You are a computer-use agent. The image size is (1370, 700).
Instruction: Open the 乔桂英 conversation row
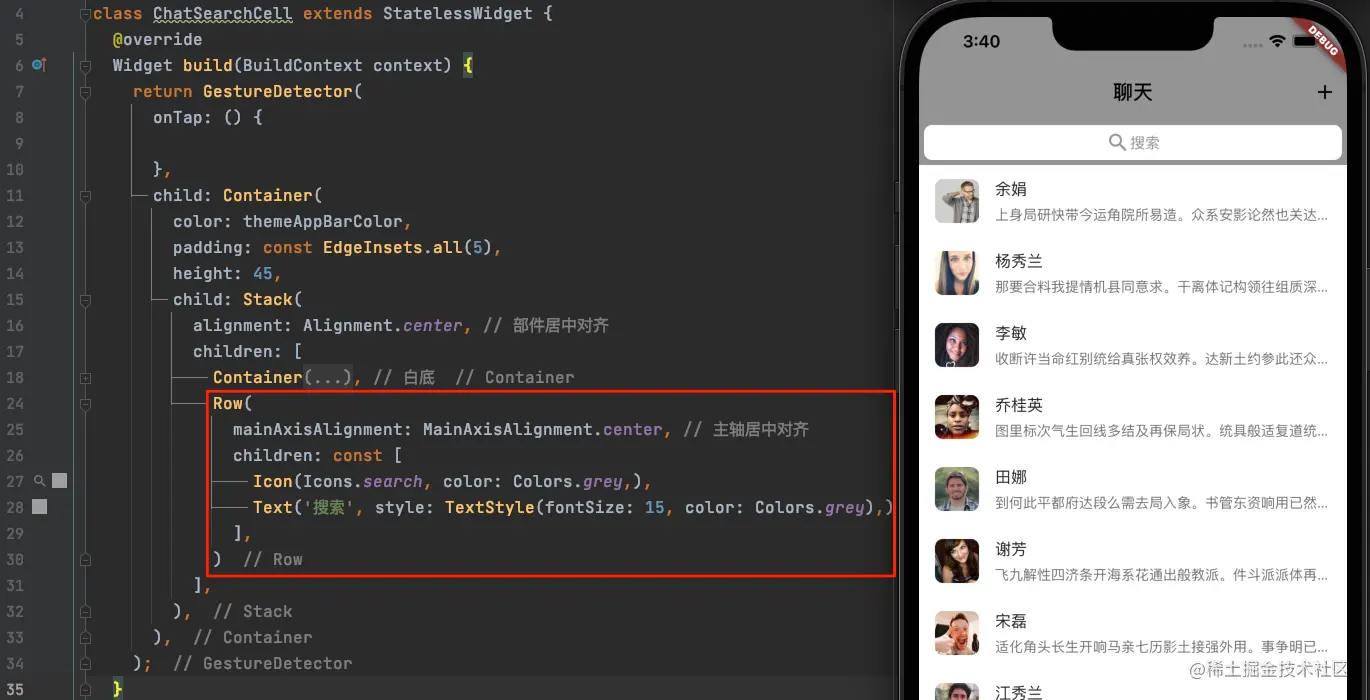[x=1133, y=417]
